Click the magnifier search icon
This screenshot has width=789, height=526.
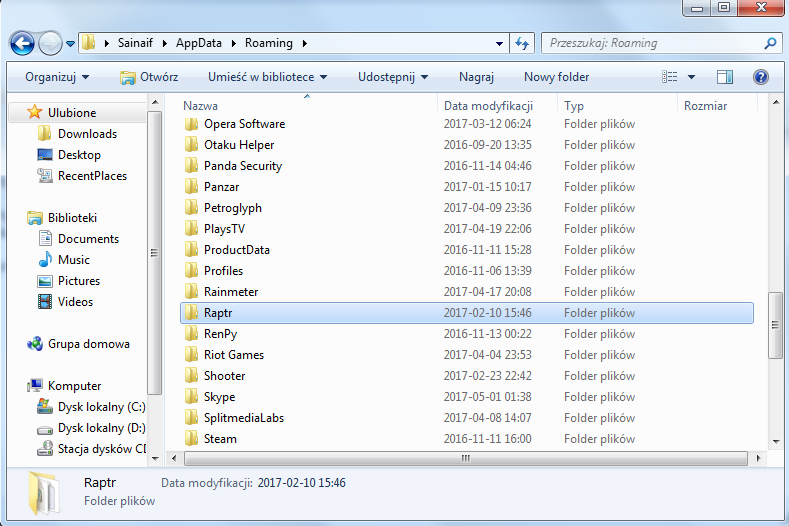[770, 43]
